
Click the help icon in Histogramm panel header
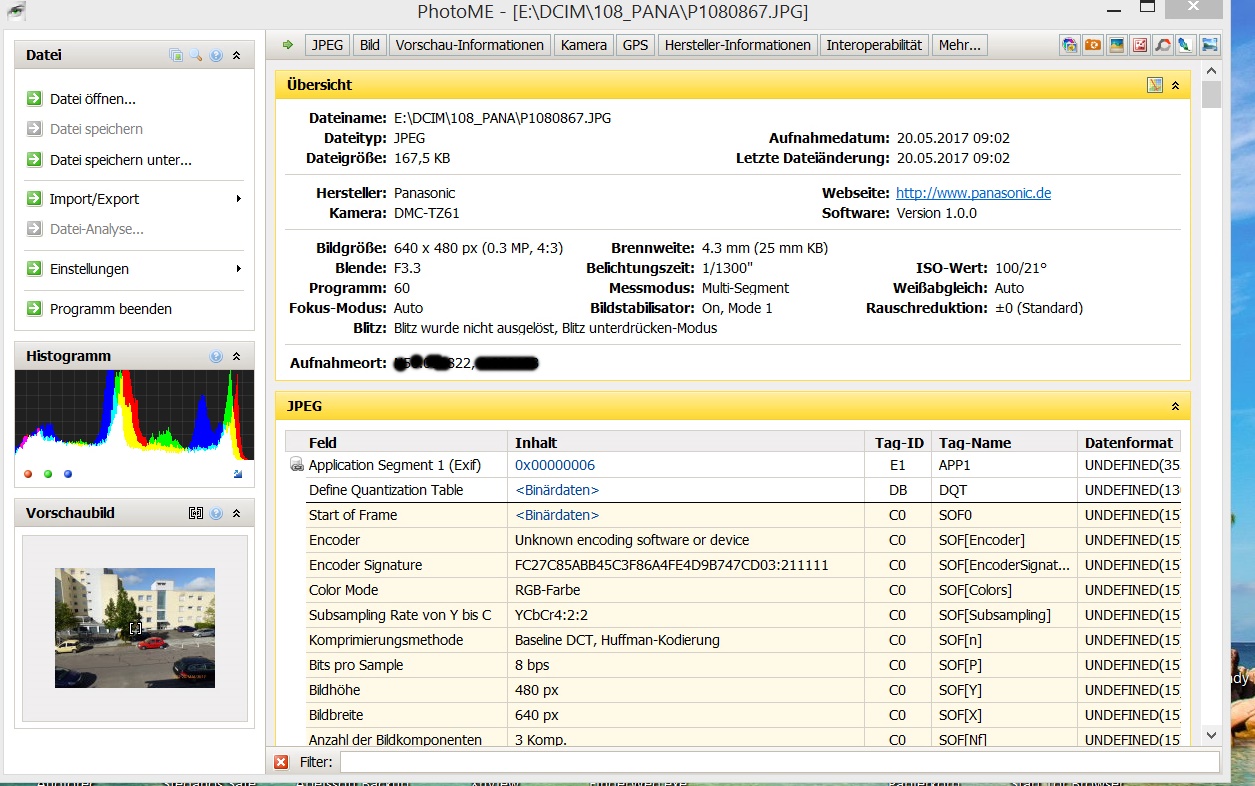pos(216,357)
